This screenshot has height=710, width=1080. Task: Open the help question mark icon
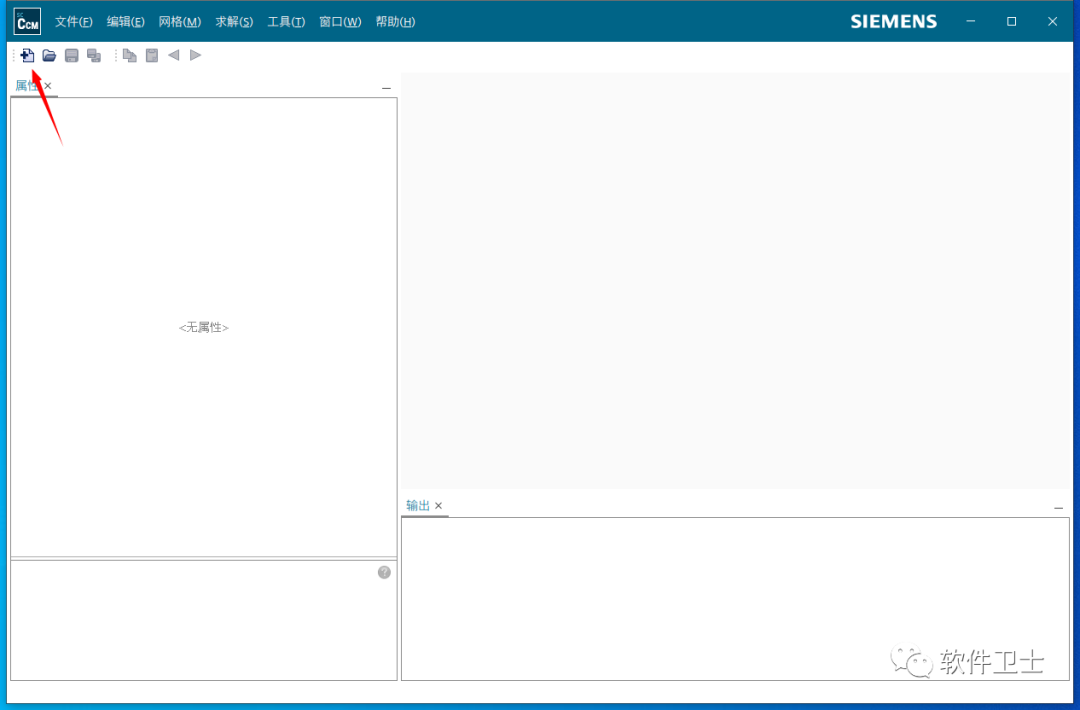point(384,572)
